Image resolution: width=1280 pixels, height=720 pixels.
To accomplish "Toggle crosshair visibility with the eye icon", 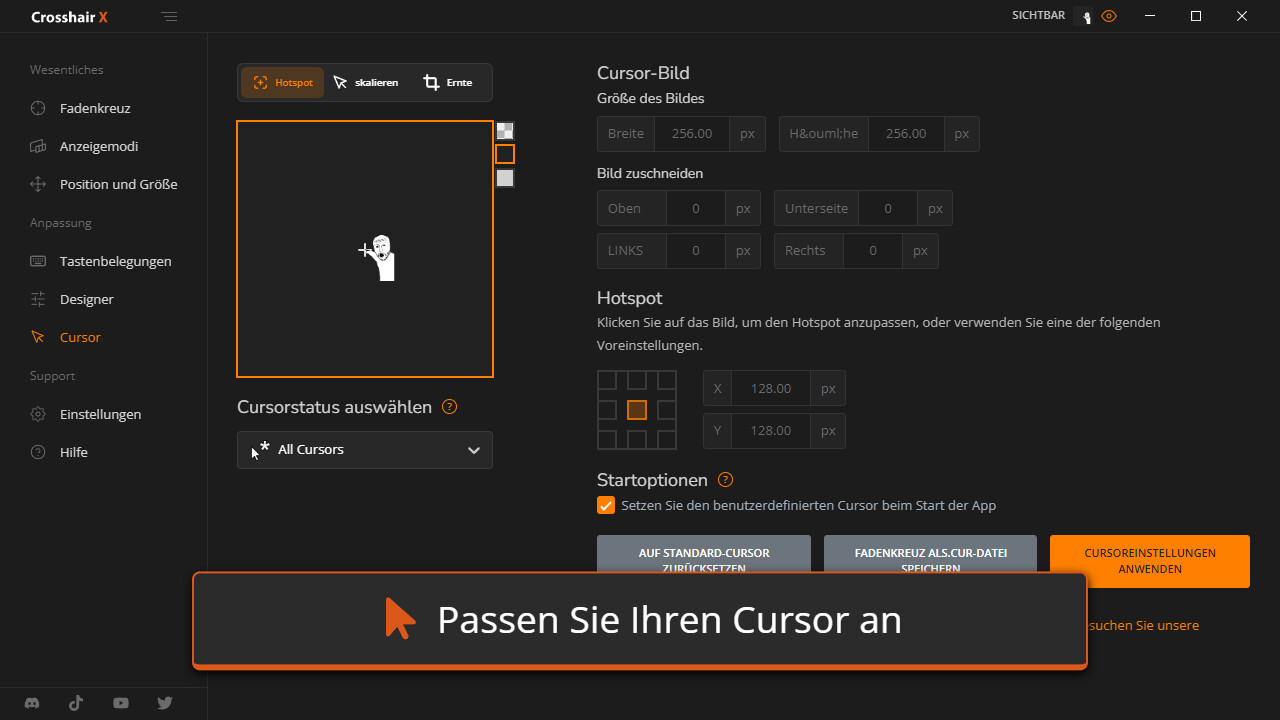I will click(1109, 16).
